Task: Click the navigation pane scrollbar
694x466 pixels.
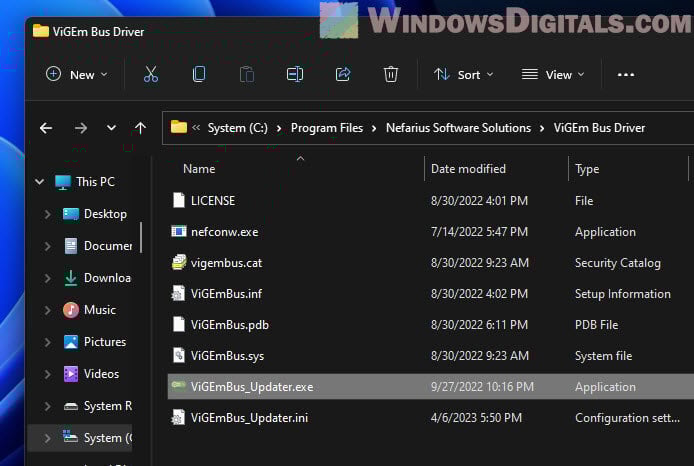Action: [141, 237]
